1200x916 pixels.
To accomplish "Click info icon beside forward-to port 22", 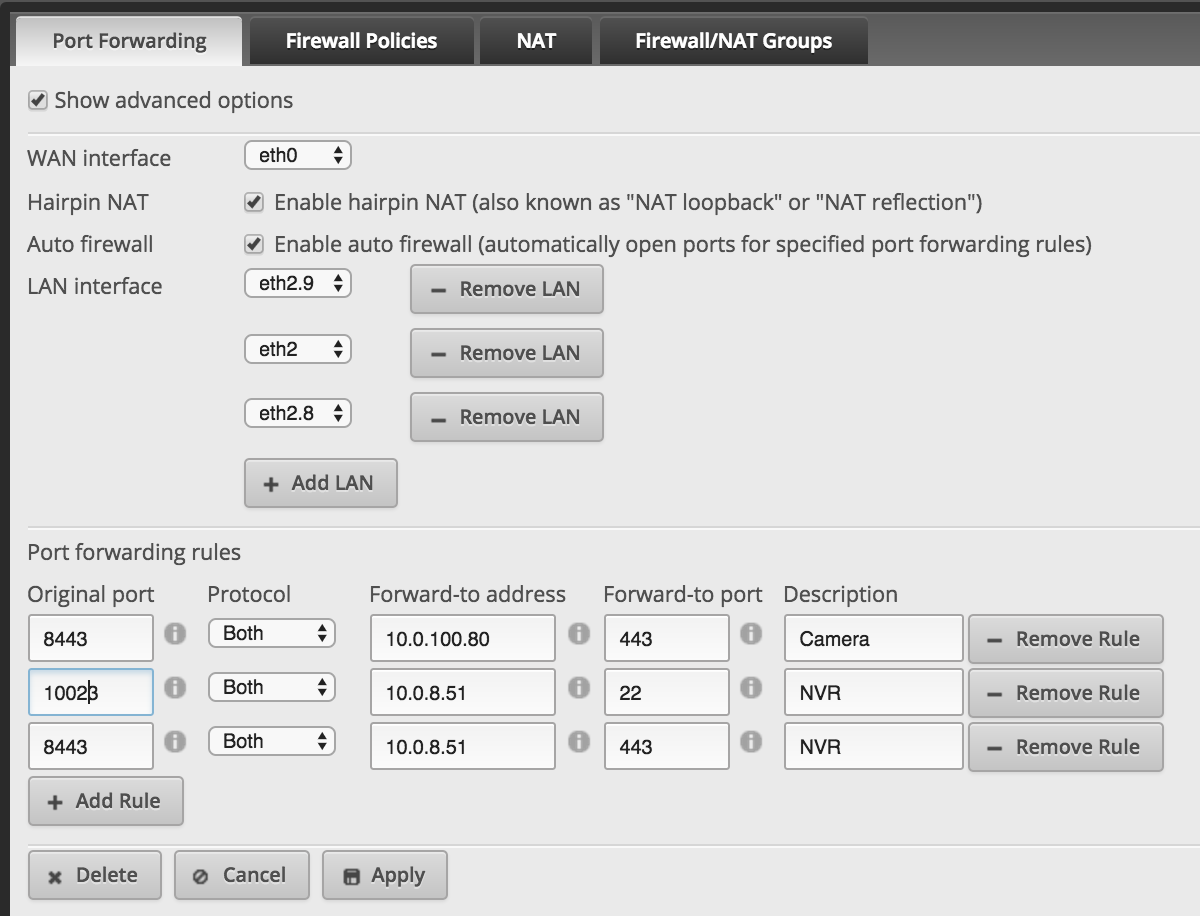I will 751,688.
